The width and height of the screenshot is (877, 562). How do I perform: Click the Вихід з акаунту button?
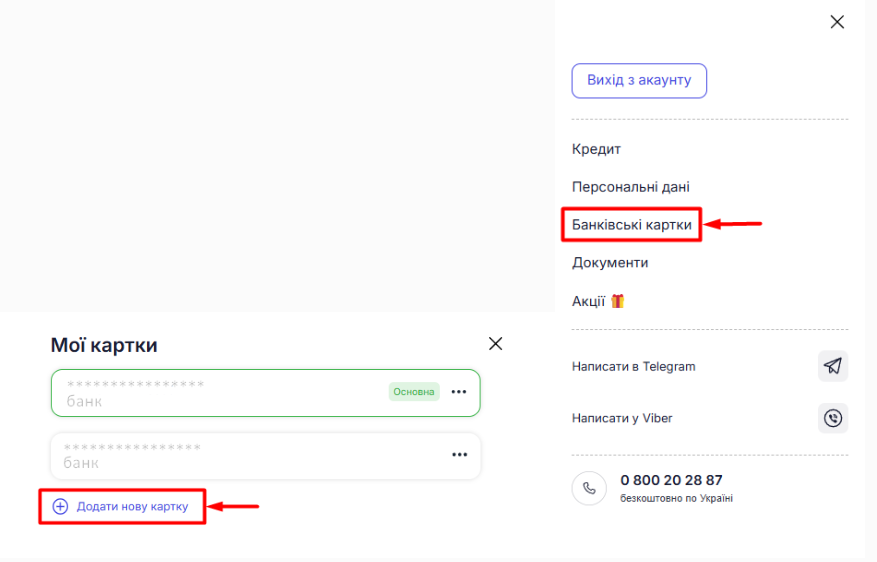tap(639, 81)
